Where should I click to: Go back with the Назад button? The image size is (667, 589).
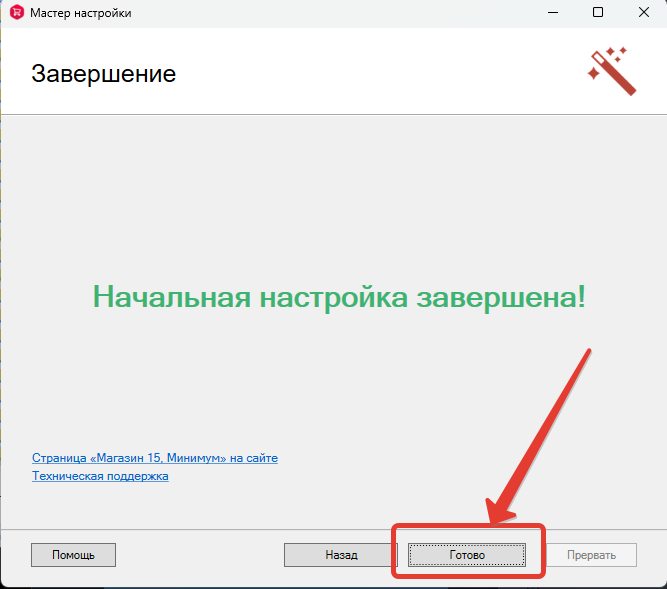(x=341, y=554)
